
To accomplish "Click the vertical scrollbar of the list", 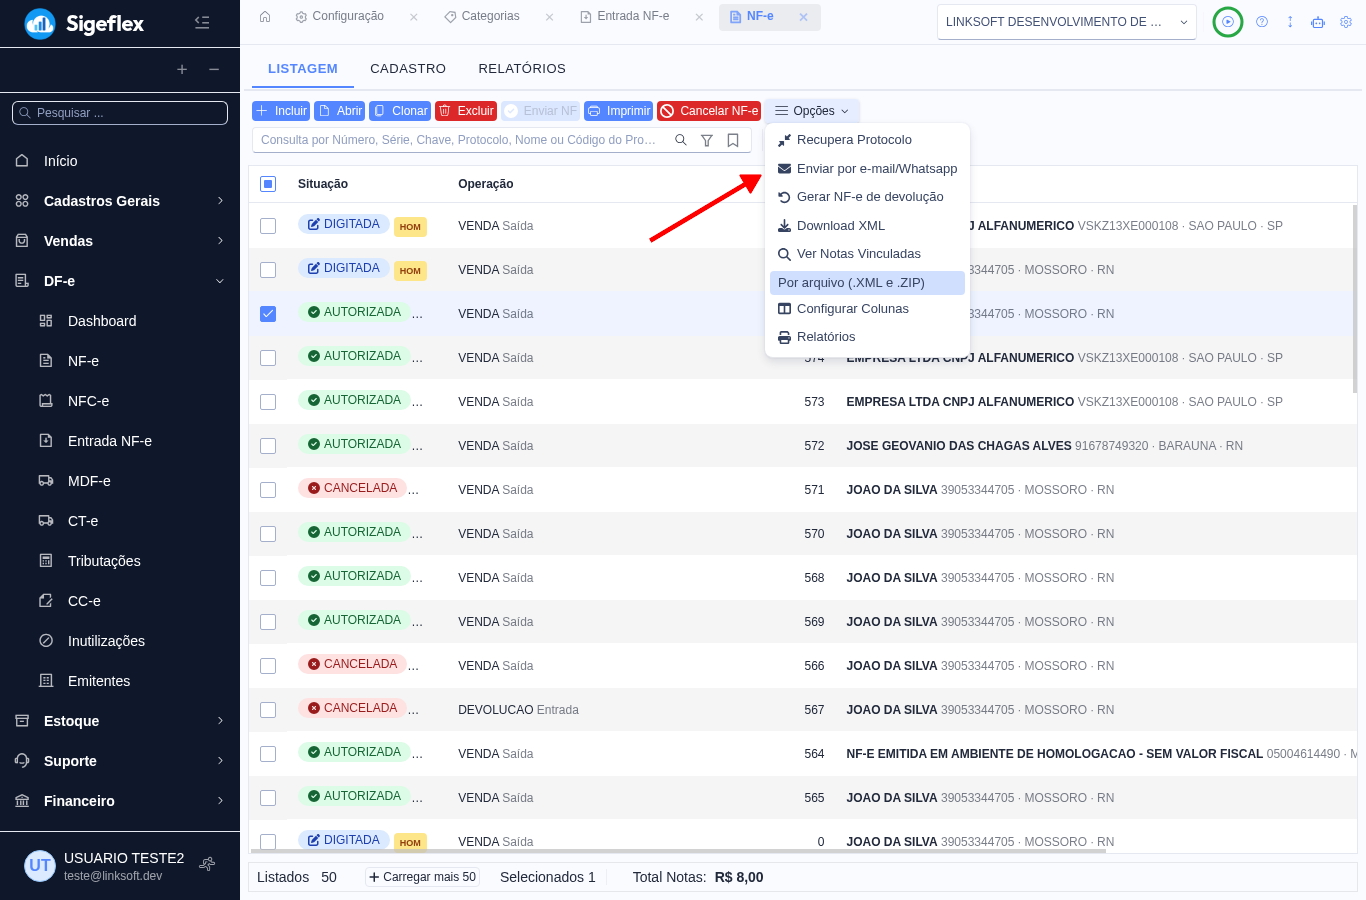I will click(1355, 300).
